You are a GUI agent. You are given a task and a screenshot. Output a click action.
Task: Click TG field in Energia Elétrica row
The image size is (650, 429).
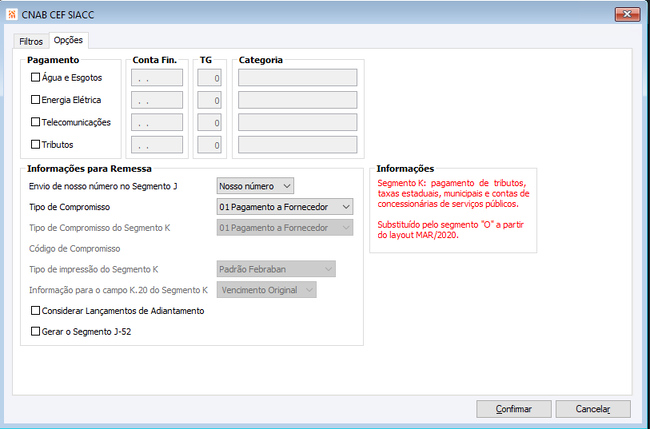pyautogui.click(x=209, y=100)
